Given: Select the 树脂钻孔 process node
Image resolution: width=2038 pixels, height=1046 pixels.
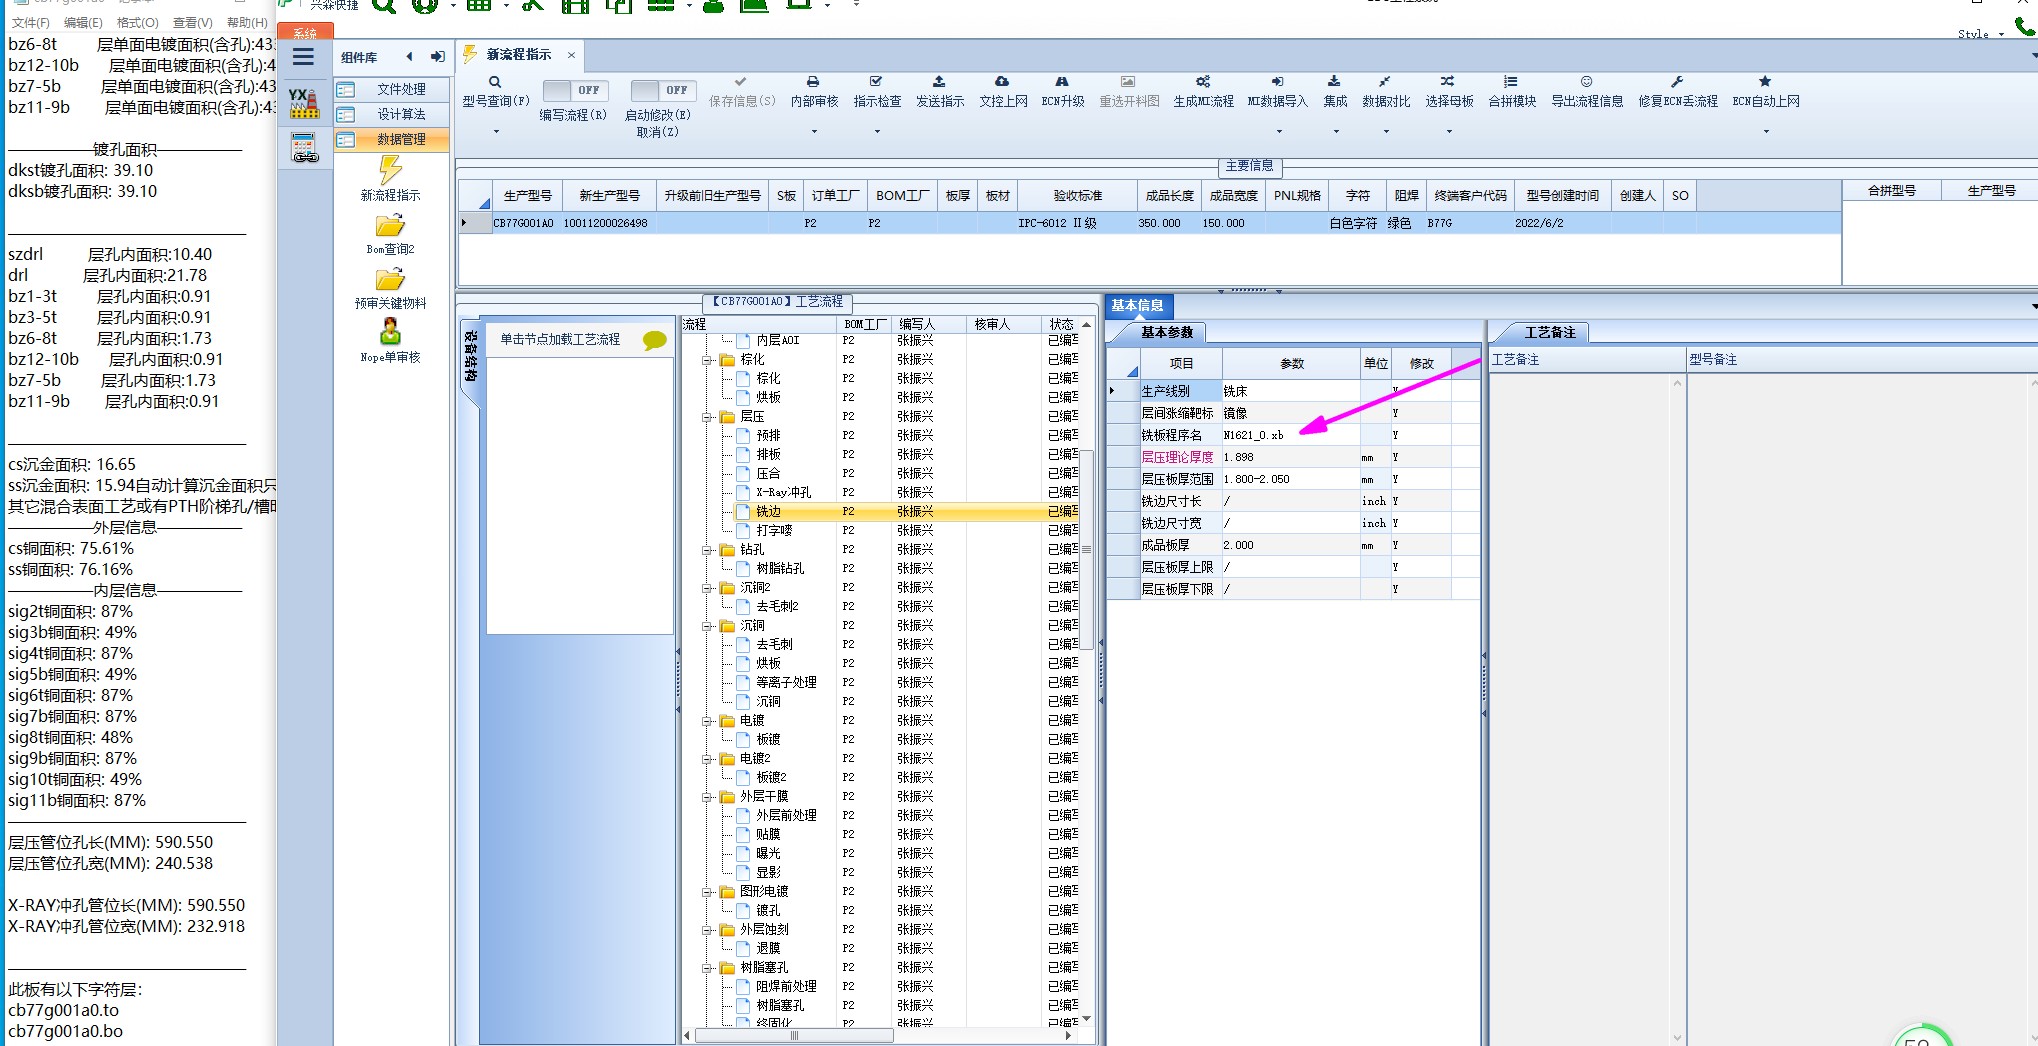Looking at the screenshot, I should click(x=780, y=569).
